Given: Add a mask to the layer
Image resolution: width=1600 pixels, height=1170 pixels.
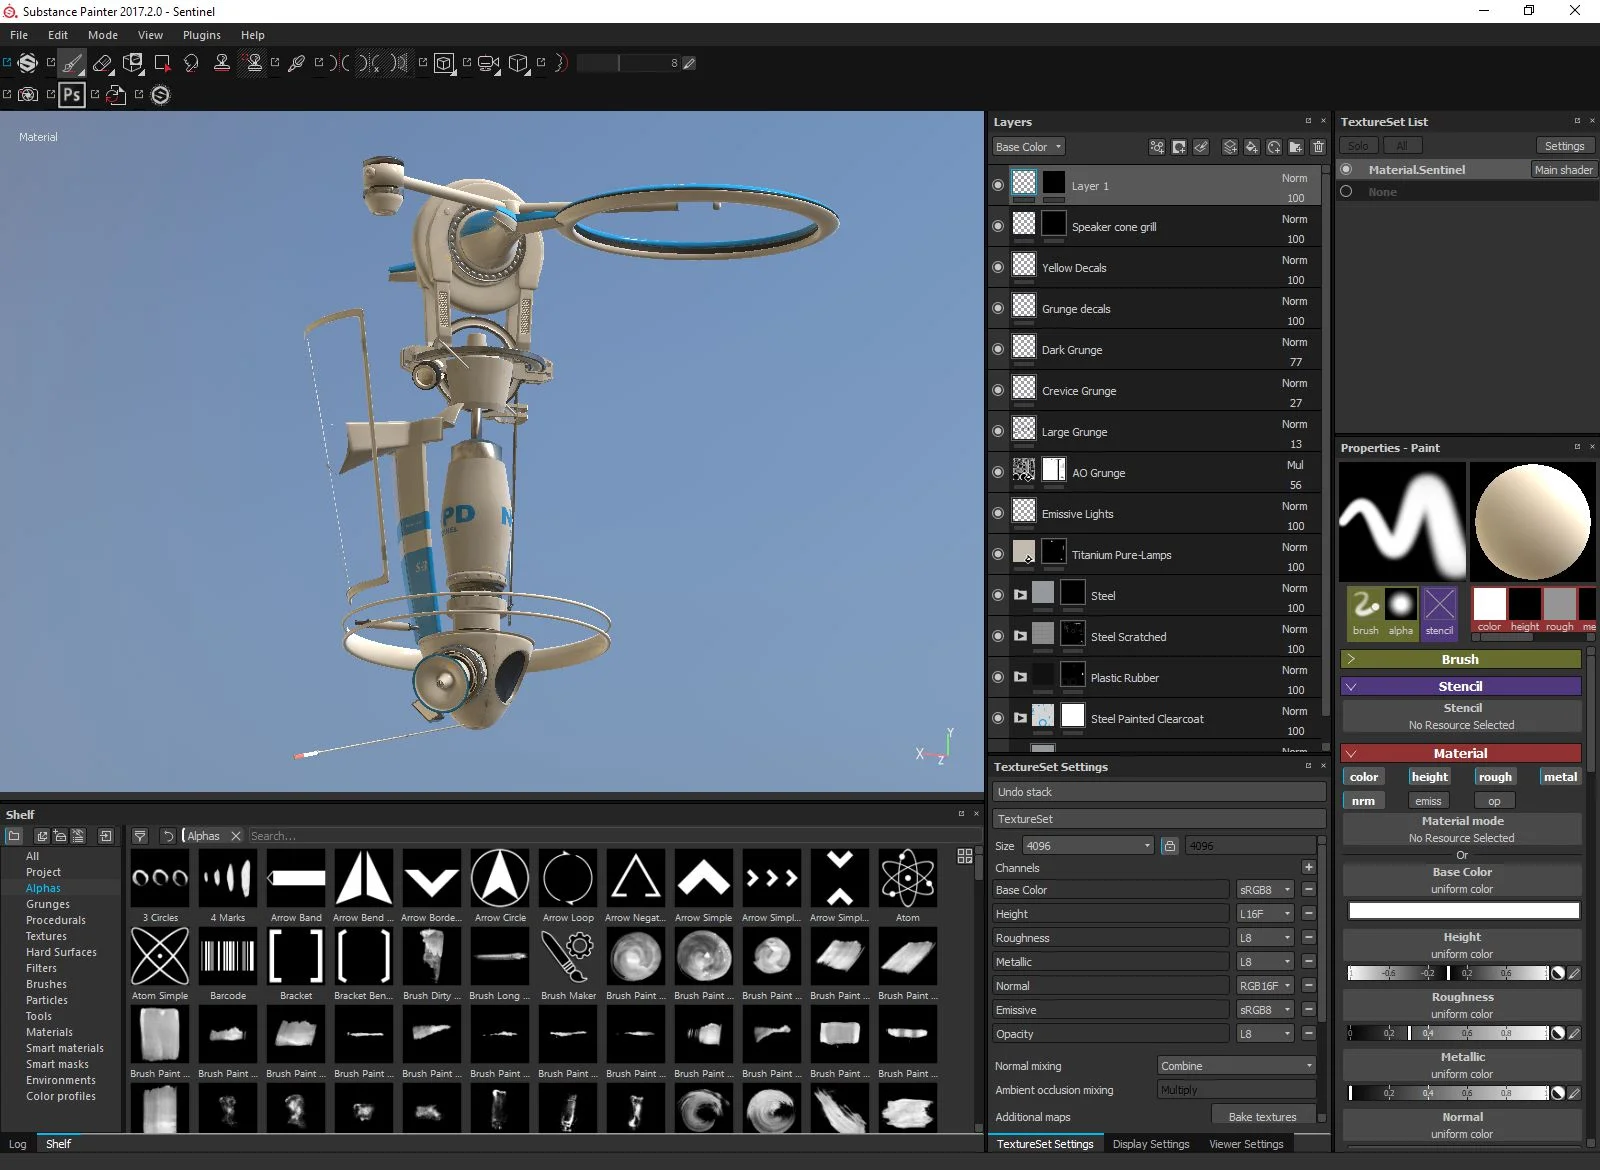Looking at the screenshot, I should coord(1179,147).
